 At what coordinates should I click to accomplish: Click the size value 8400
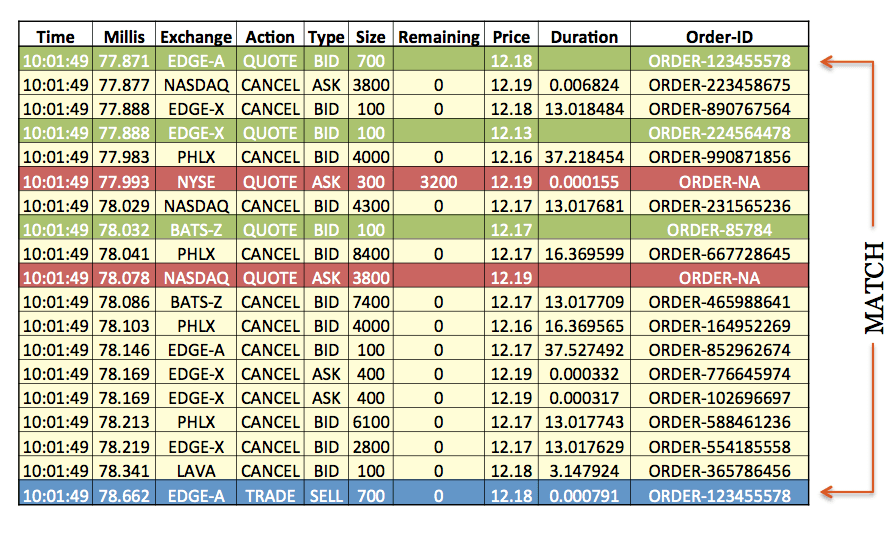371,254
